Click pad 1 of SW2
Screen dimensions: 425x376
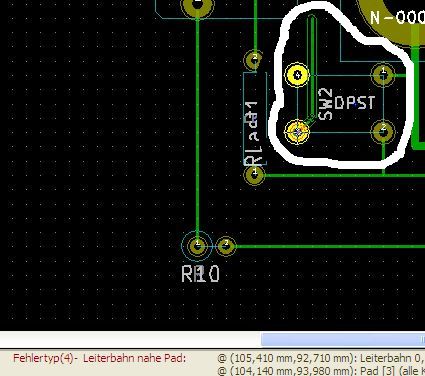point(383,75)
